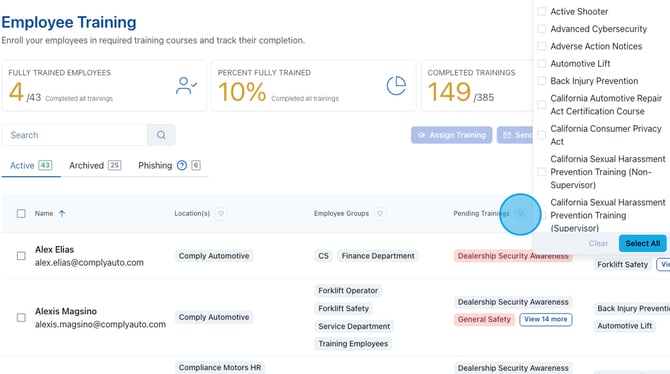Click Comply Automotive tag in Alexis Magsino row

point(214,317)
